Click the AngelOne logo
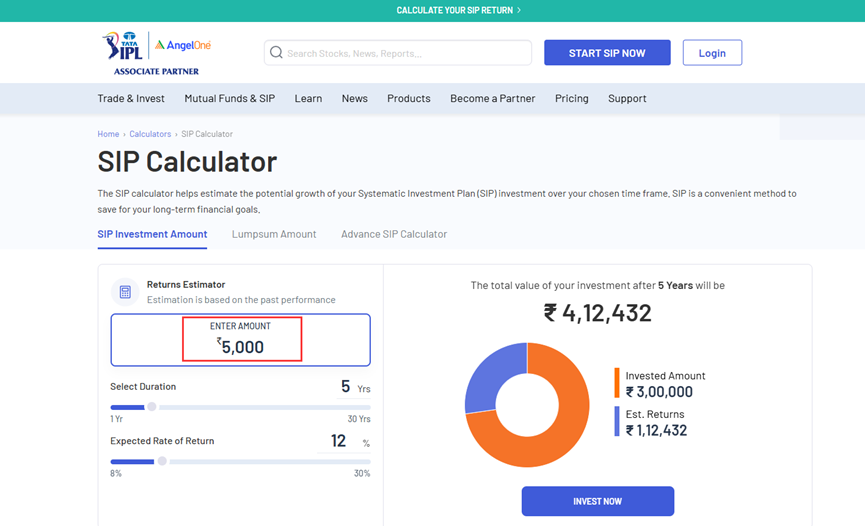Viewport: 865px width, 526px height. 183,45
